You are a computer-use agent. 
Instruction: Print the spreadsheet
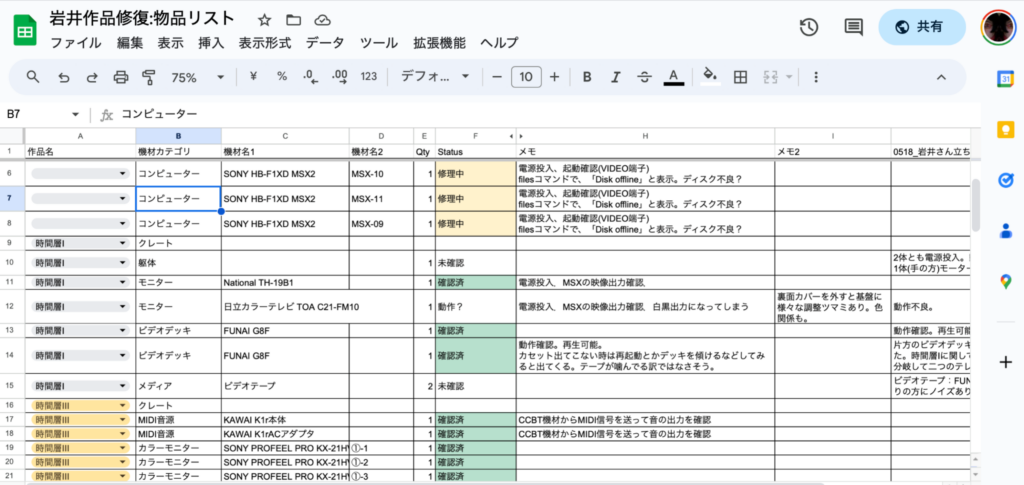[121, 77]
